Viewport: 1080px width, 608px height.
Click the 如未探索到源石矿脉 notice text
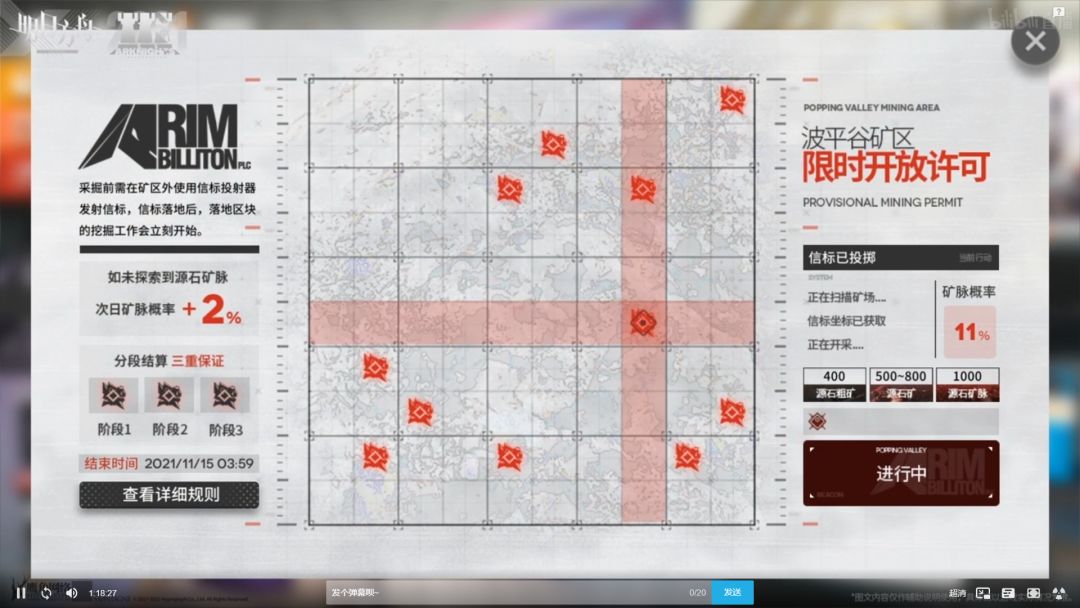coord(167,277)
